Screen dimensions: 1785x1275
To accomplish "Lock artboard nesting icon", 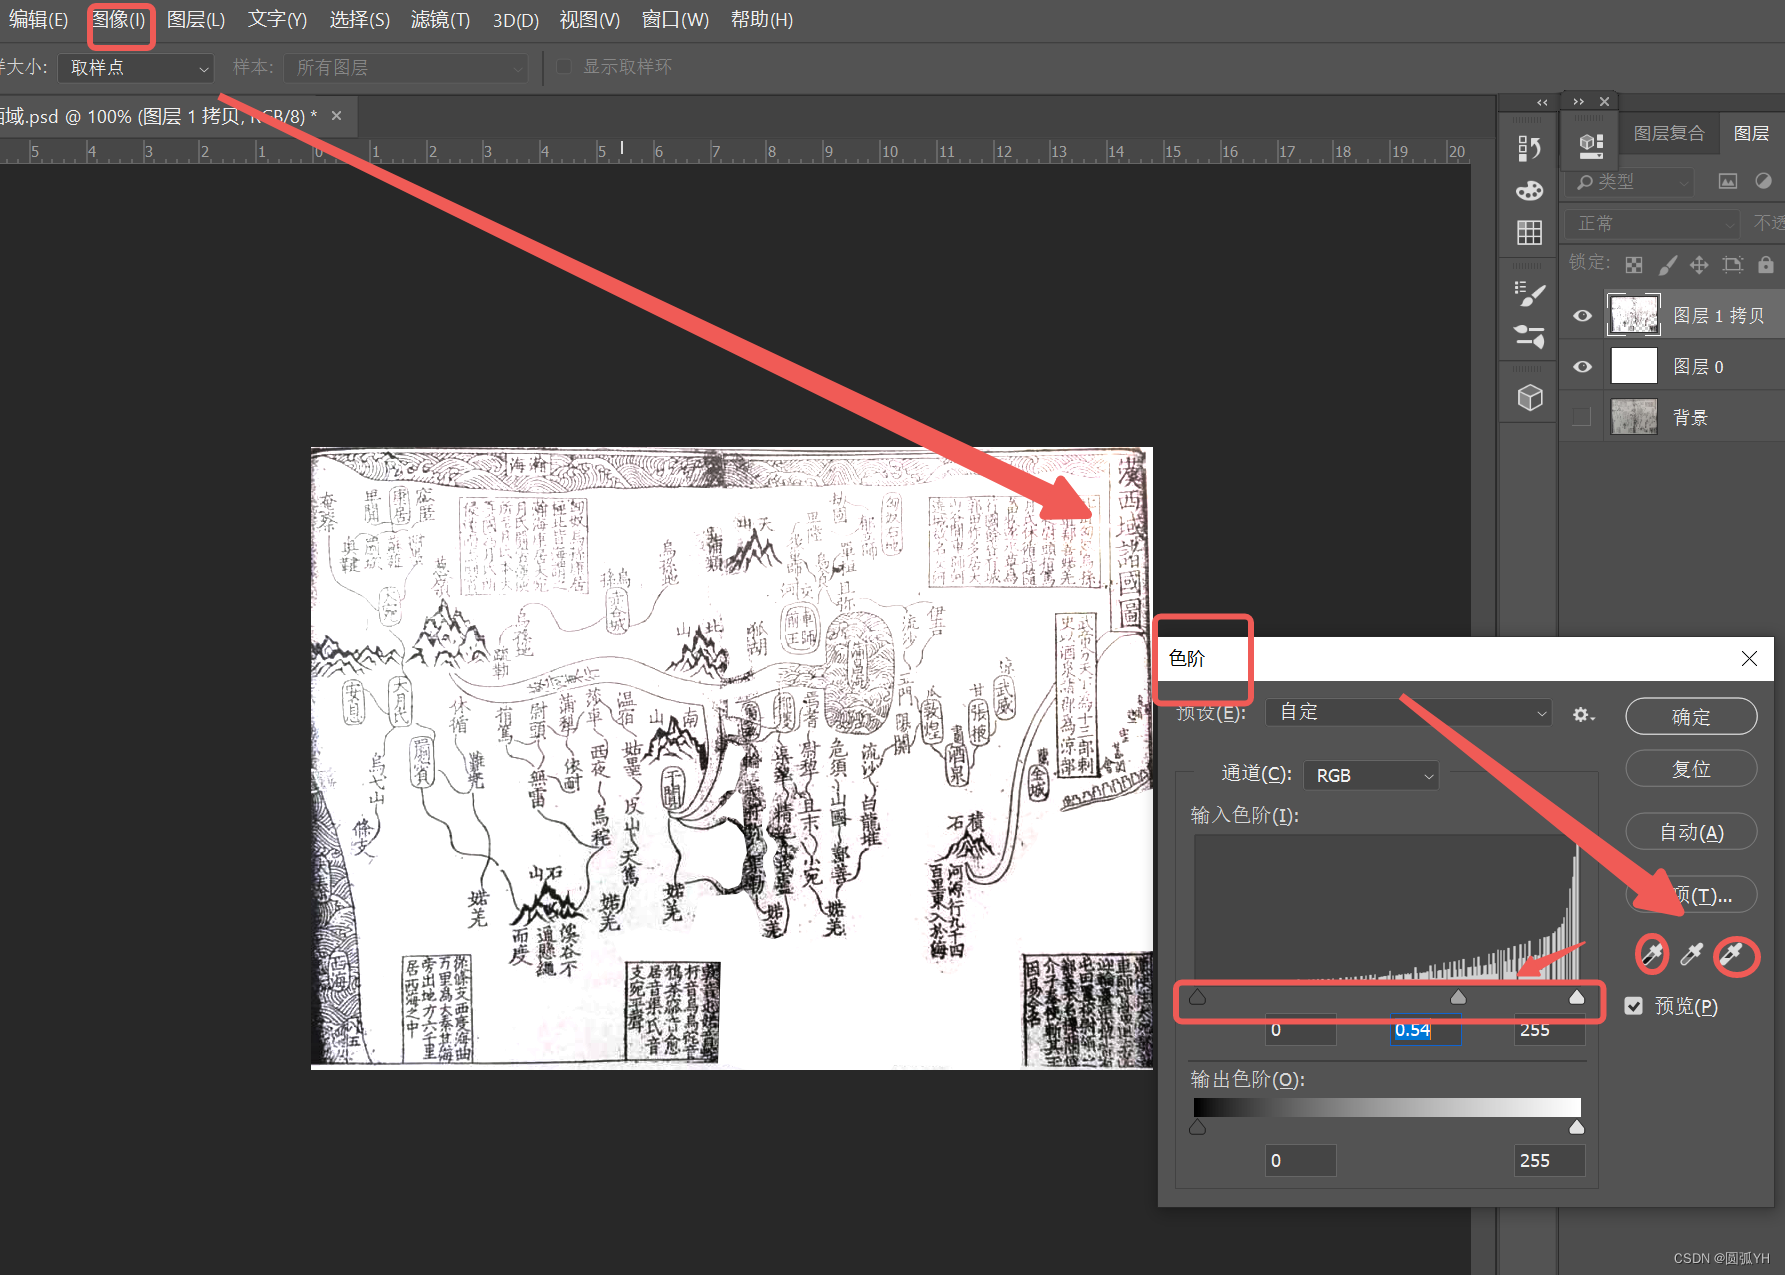I will 1733,265.
